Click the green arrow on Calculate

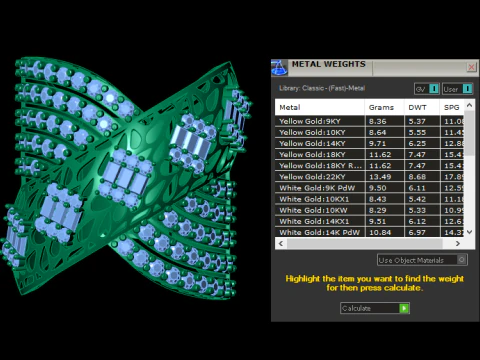pos(404,308)
